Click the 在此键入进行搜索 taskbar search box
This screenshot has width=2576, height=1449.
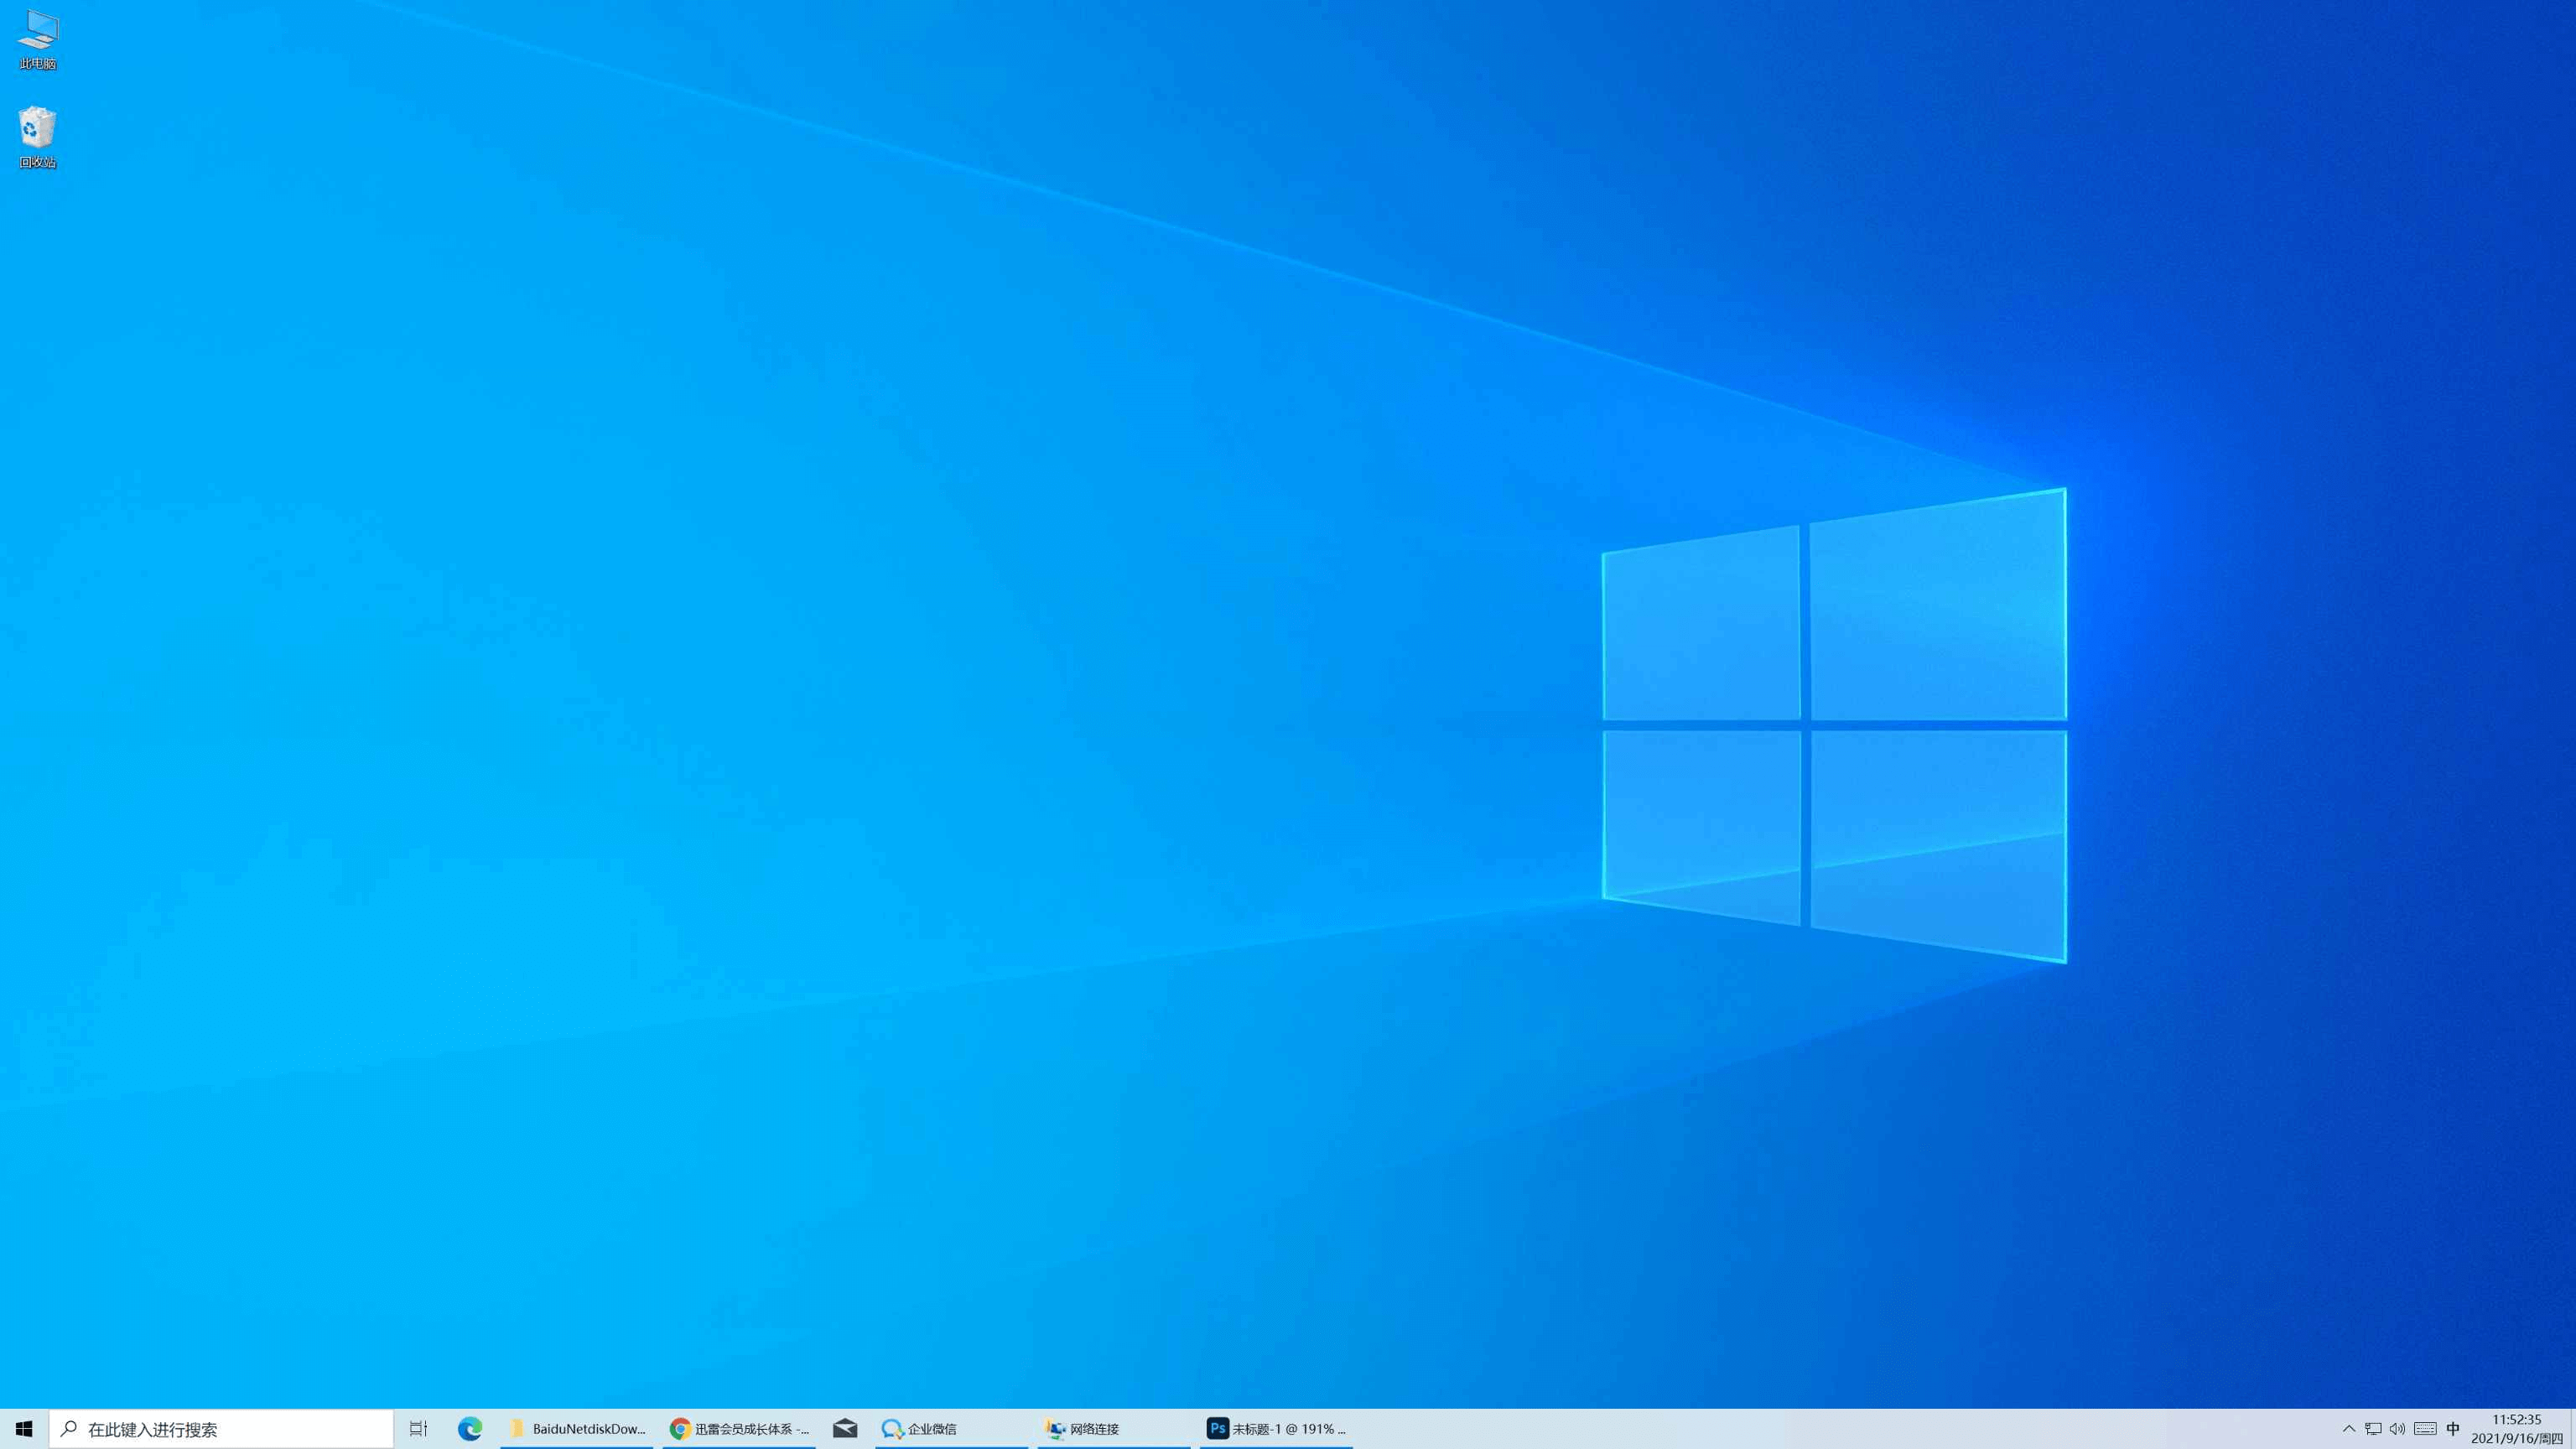click(x=221, y=1429)
